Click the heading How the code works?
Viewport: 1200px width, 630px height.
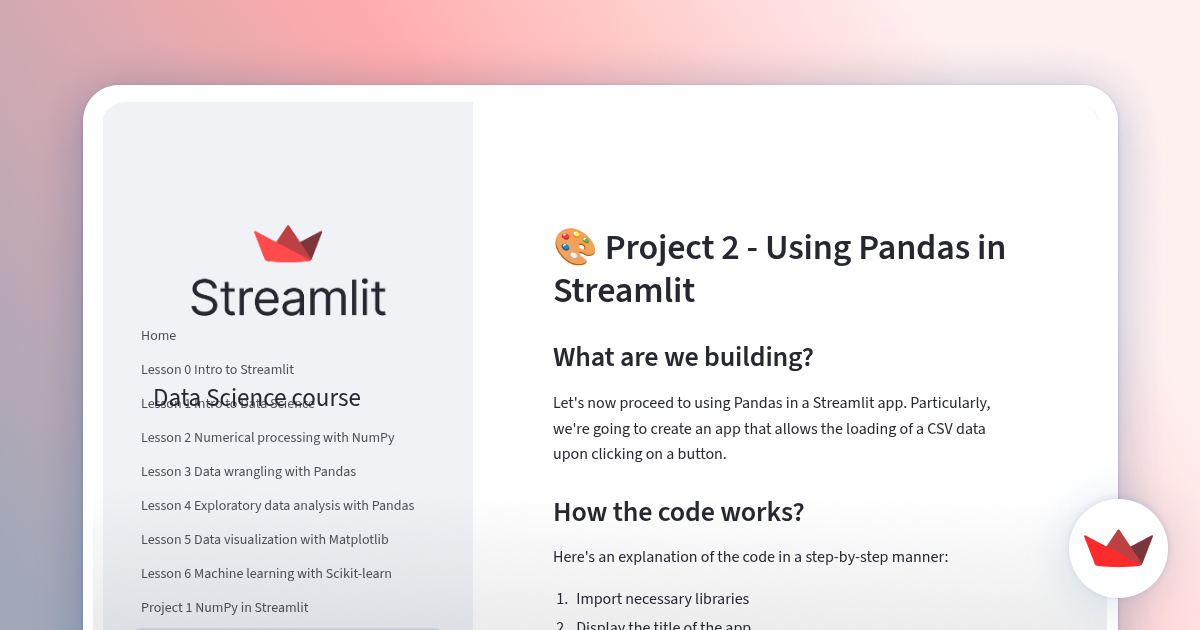click(x=678, y=511)
